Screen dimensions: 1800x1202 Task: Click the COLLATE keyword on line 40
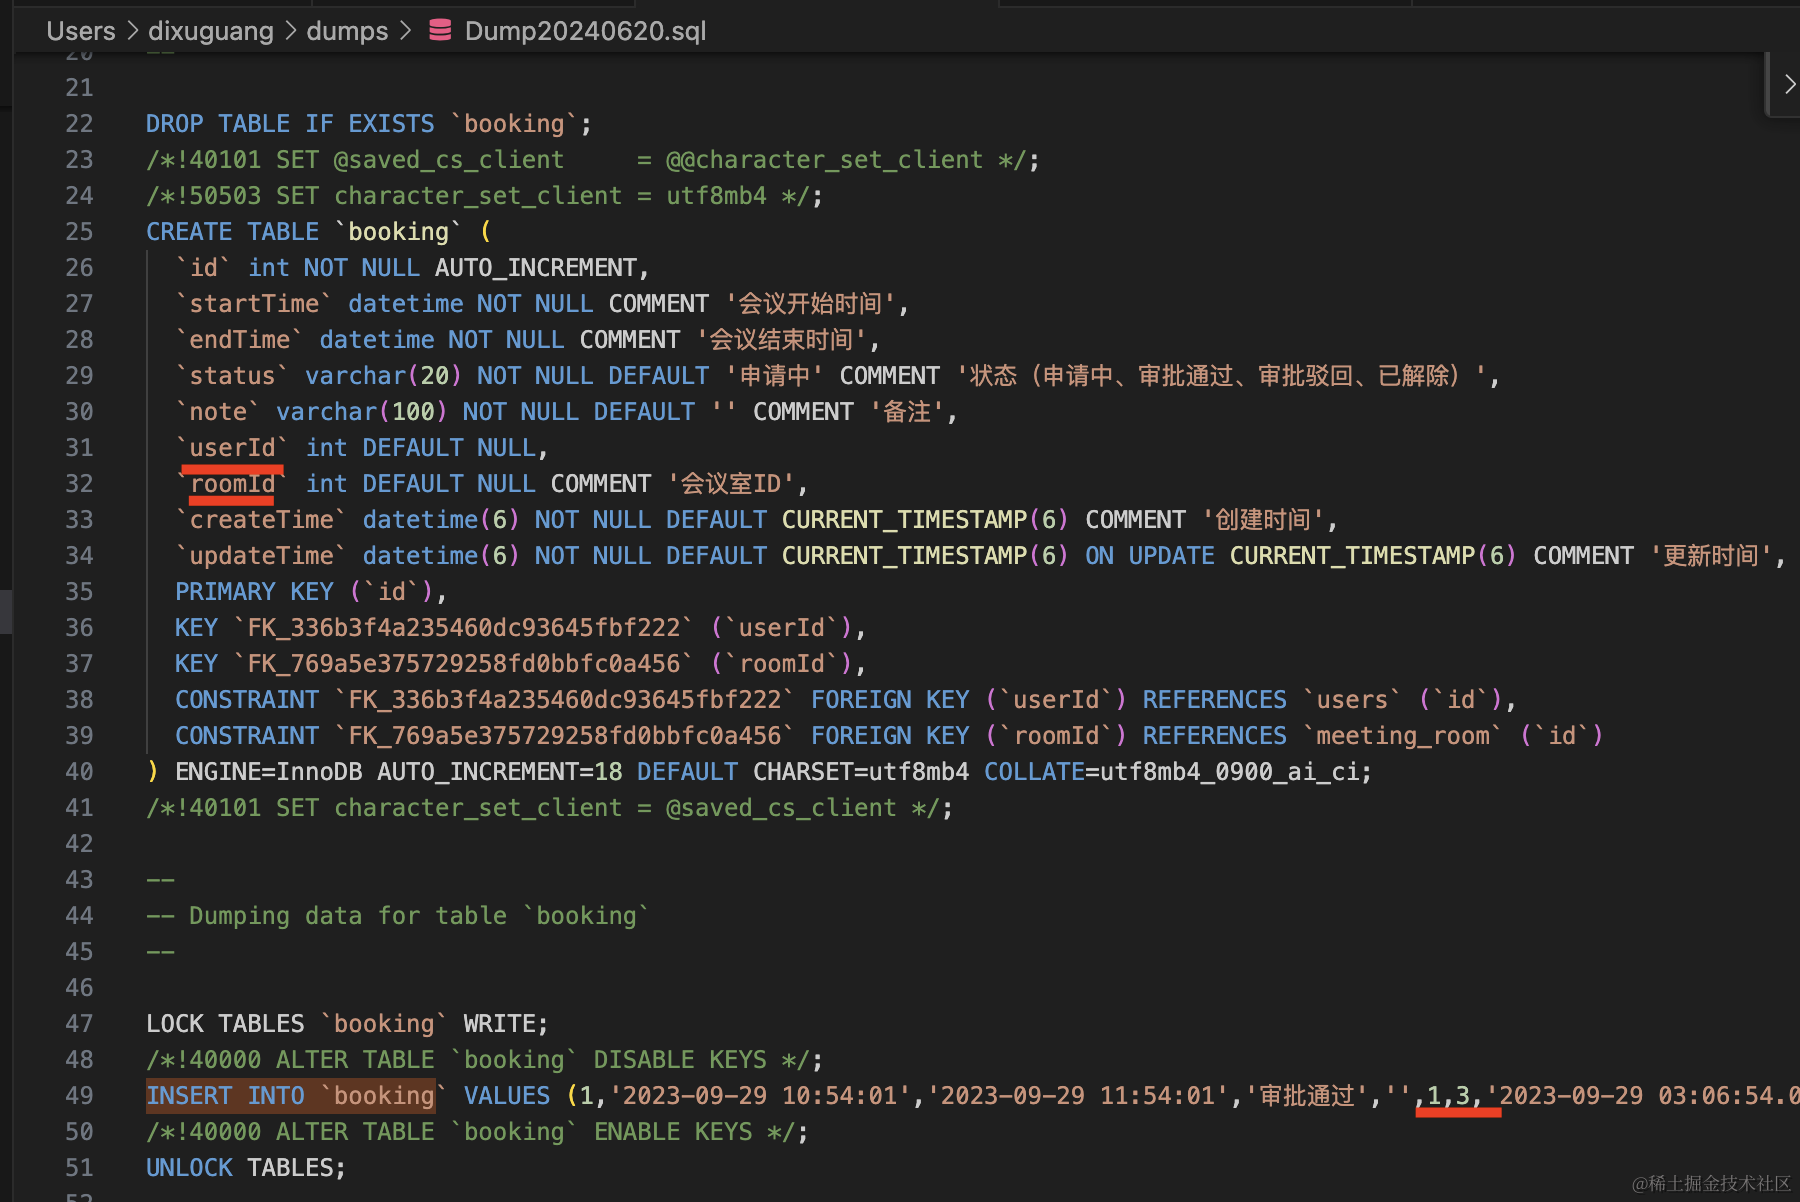click(x=1034, y=772)
